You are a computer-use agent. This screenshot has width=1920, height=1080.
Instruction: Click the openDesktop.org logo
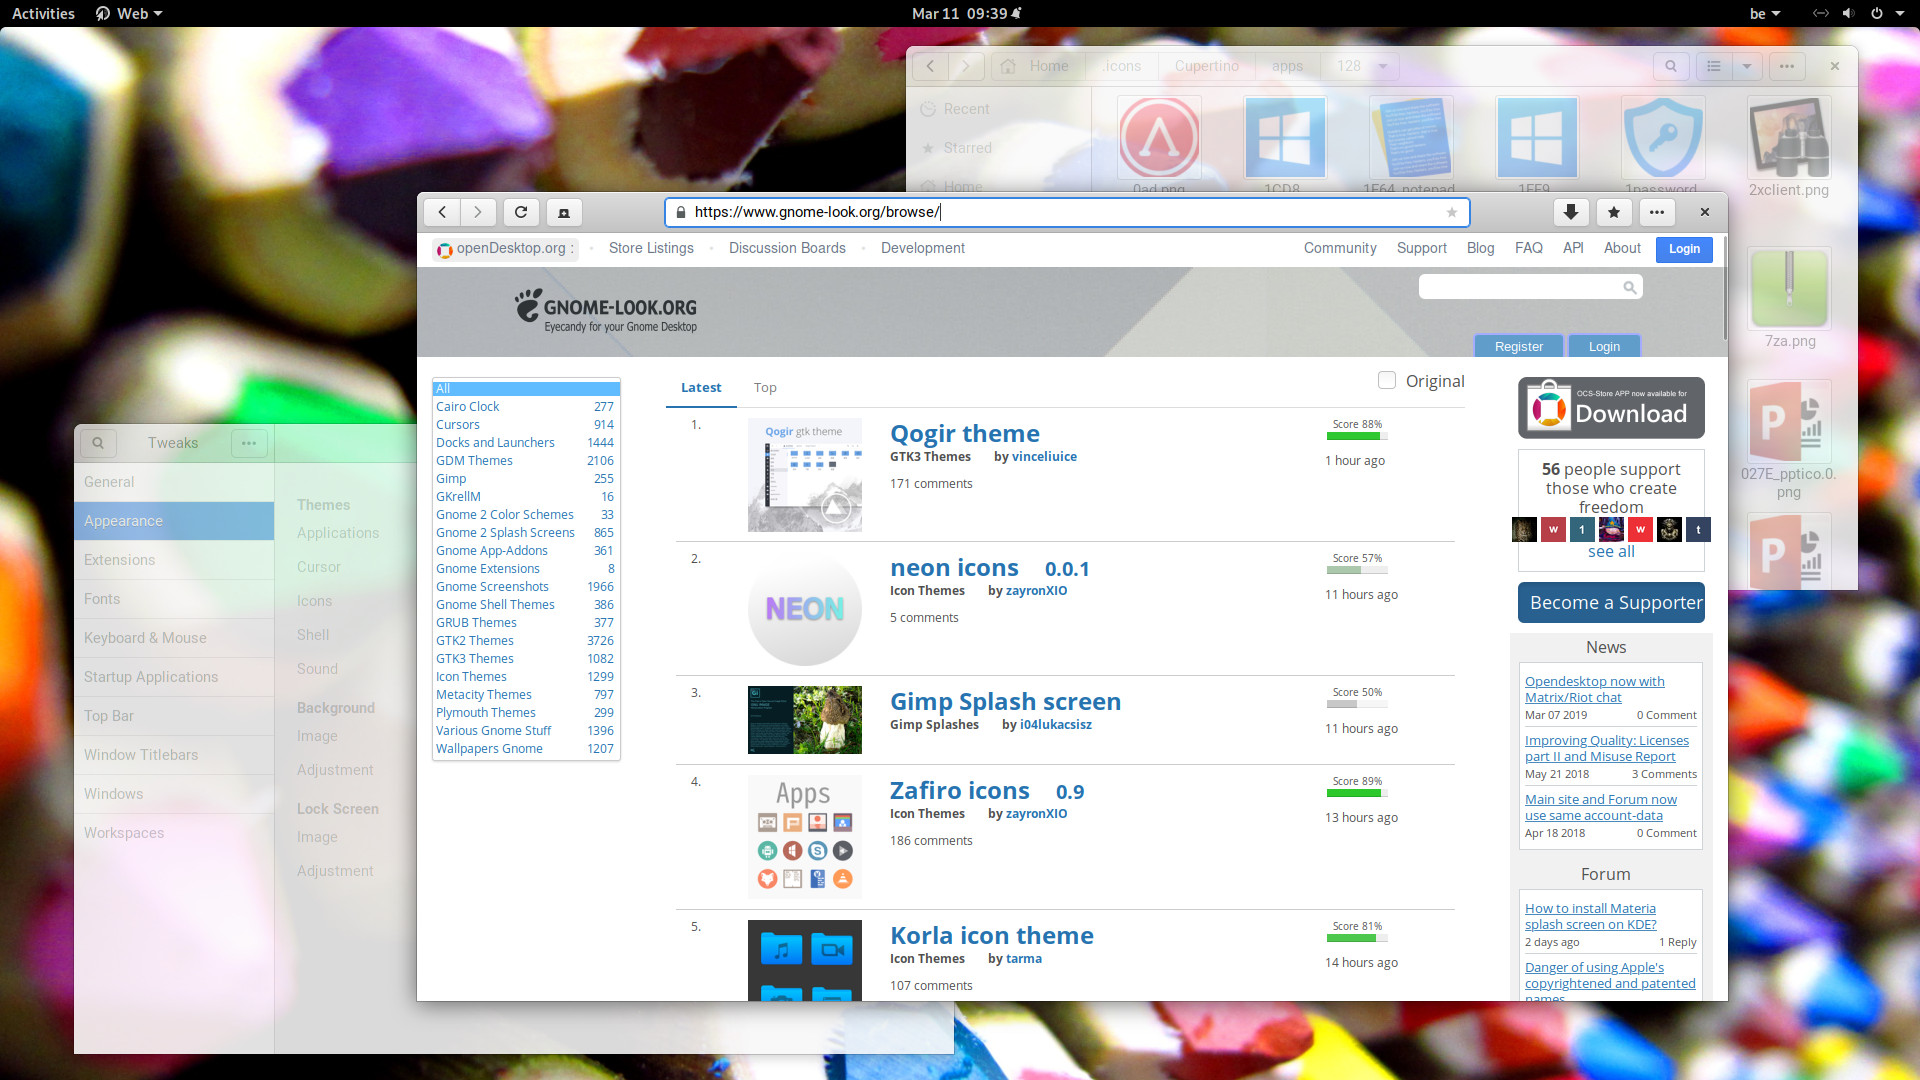pyautogui.click(x=505, y=249)
